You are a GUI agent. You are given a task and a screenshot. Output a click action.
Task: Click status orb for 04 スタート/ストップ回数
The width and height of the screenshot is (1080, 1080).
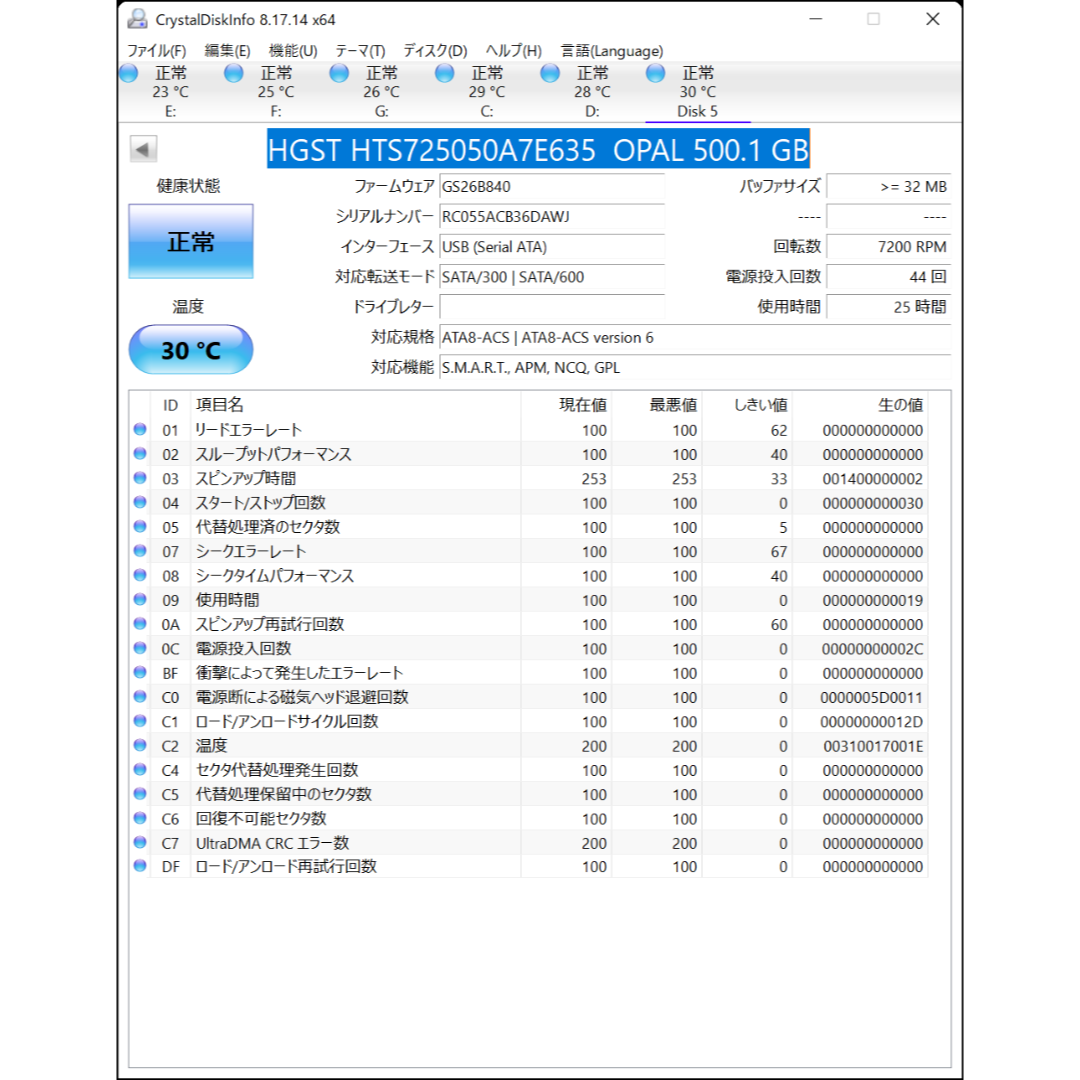point(140,503)
